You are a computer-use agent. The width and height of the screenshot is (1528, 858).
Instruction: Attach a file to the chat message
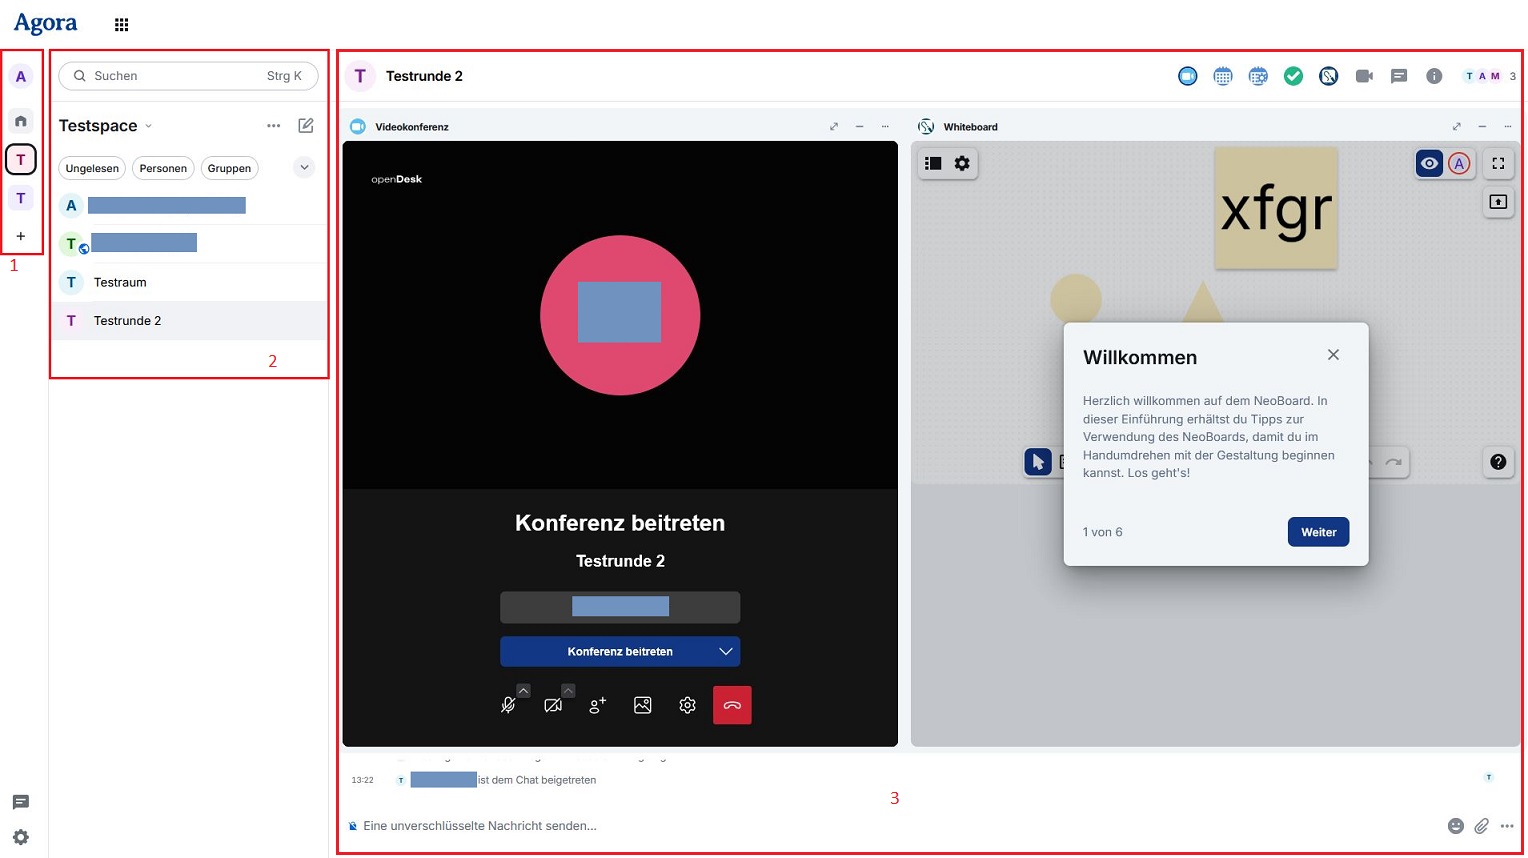(x=1481, y=826)
